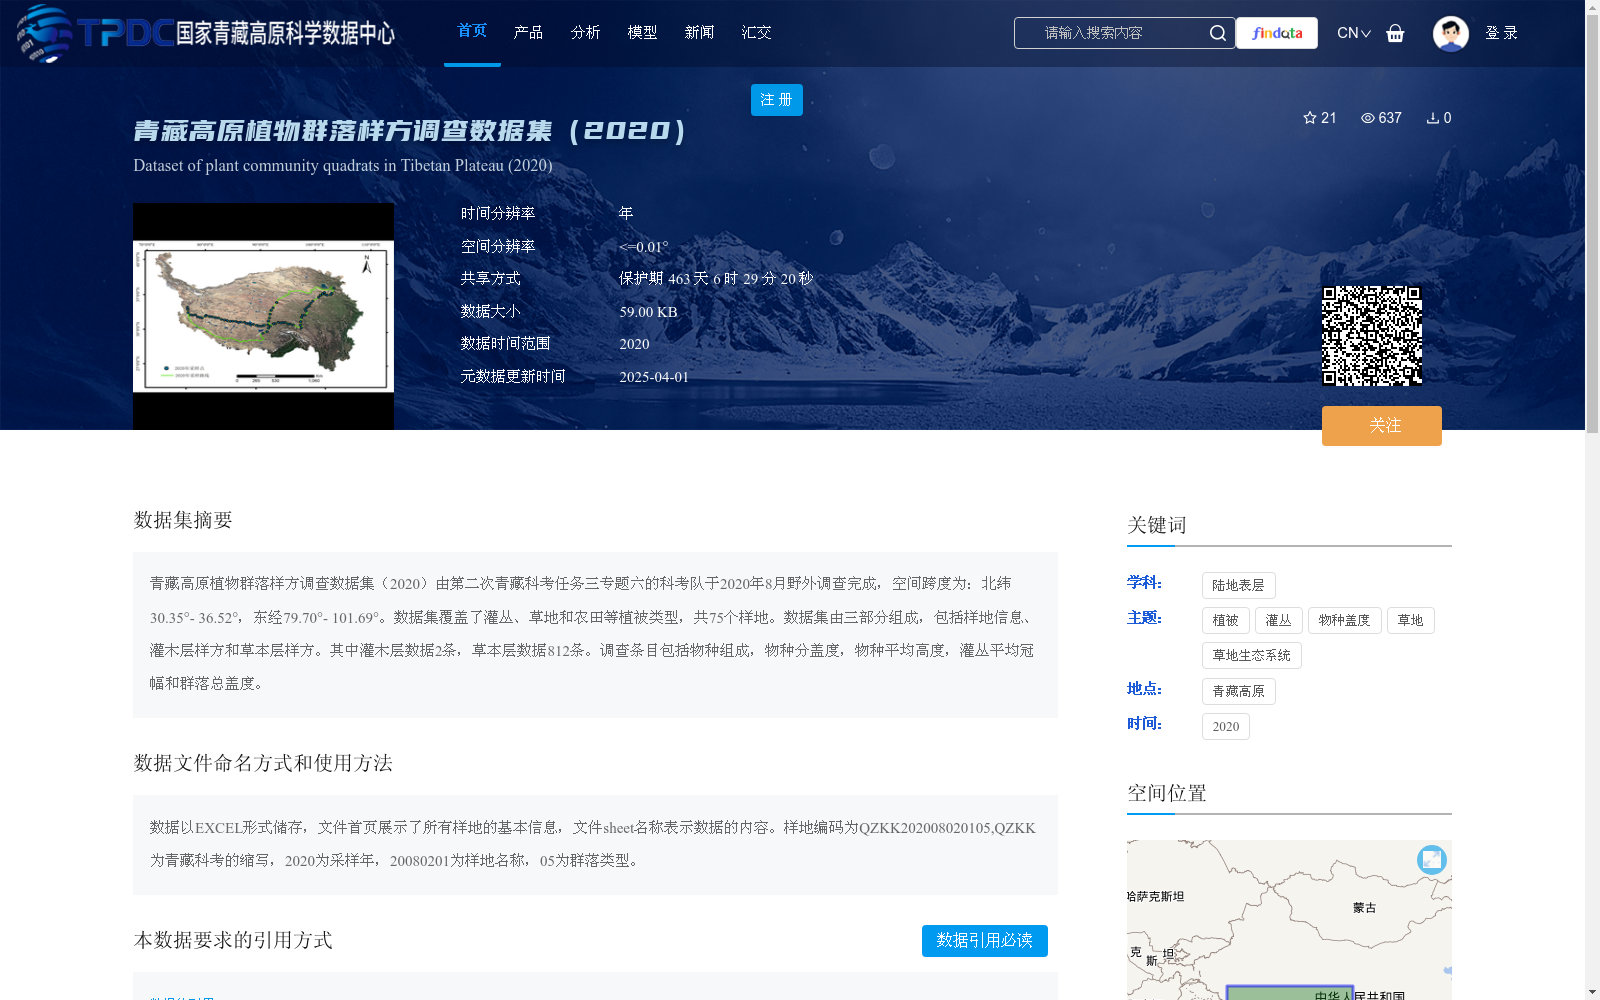This screenshot has width=1600, height=1000.
Task: Expand the map fullscreen icon
Action: coord(1432,860)
